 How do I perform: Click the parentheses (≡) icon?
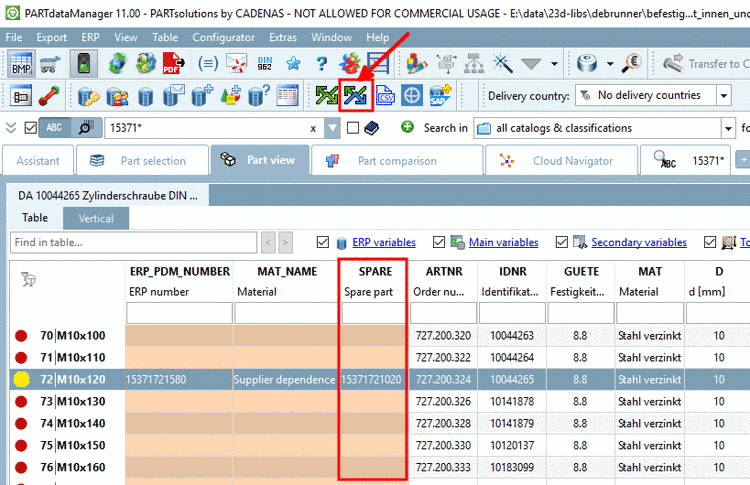[208, 64]
